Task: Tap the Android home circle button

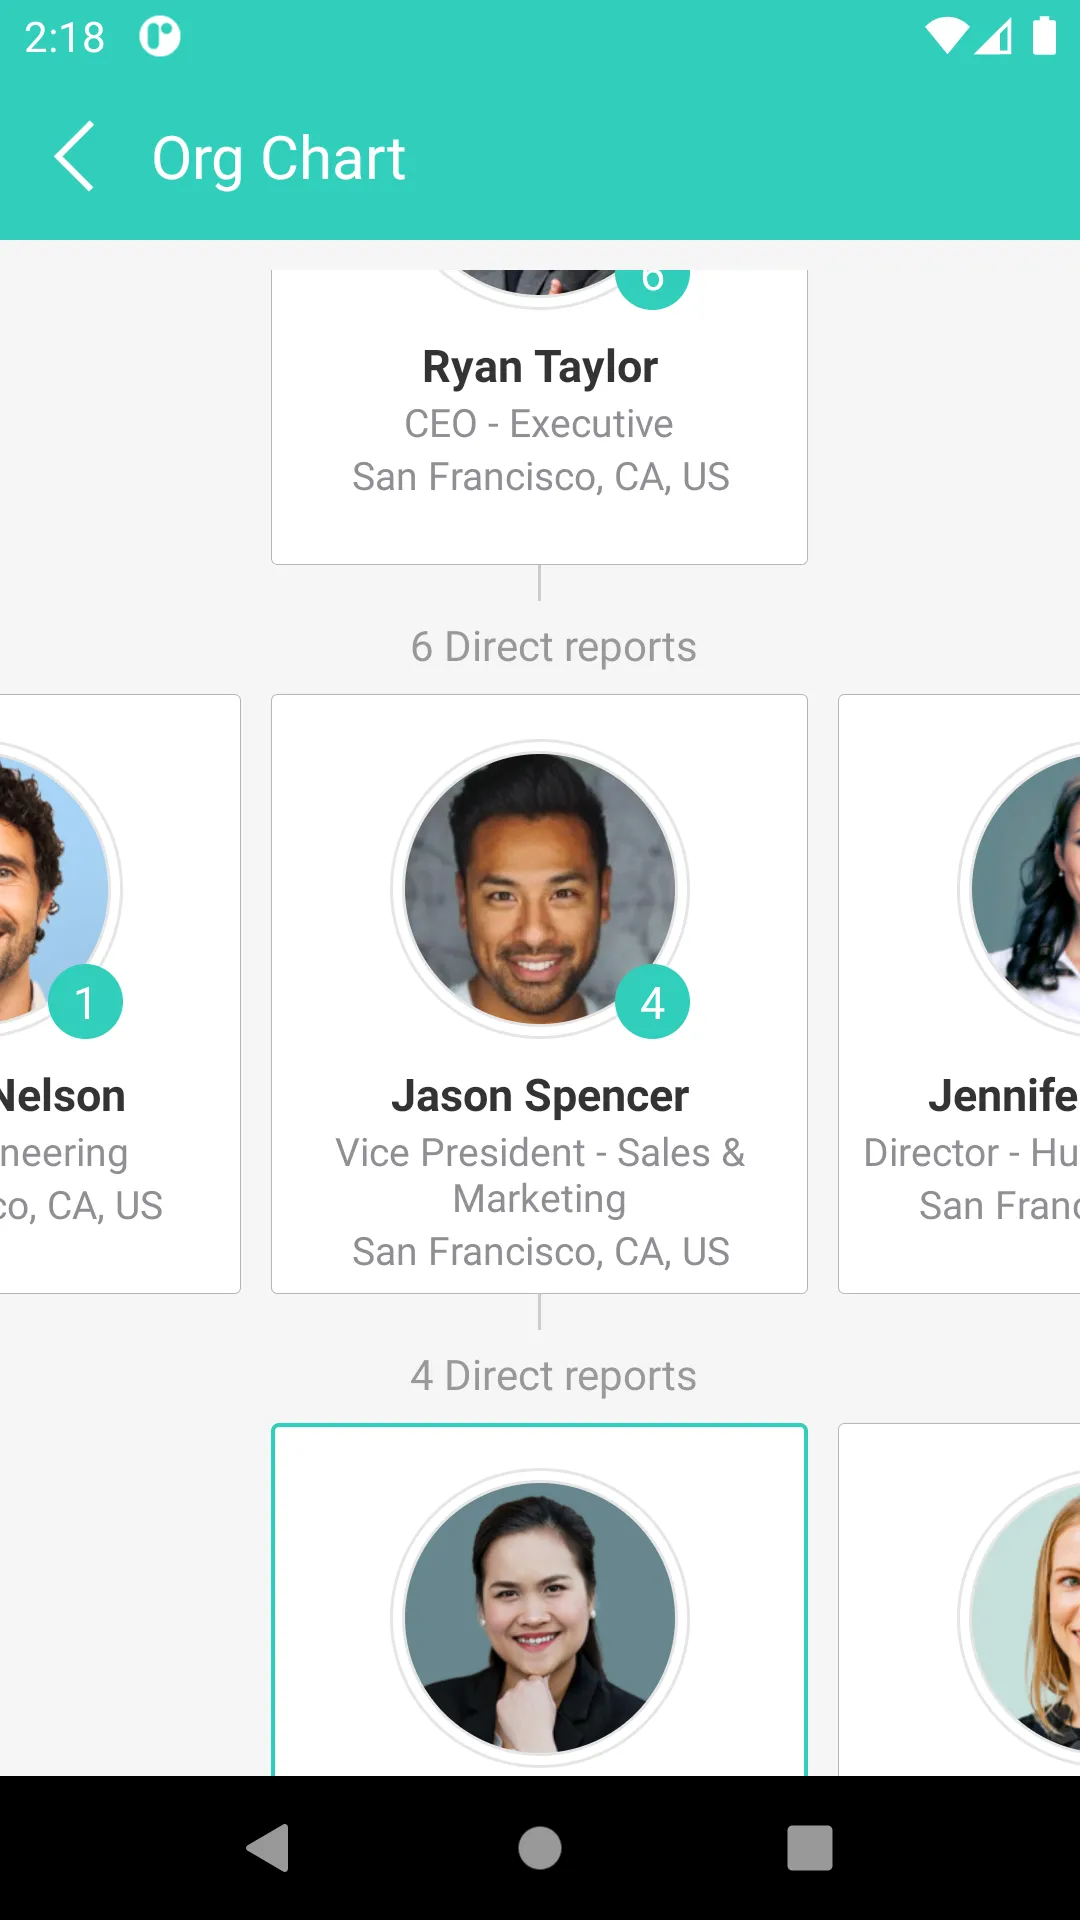Action: tap(540, 1847)
